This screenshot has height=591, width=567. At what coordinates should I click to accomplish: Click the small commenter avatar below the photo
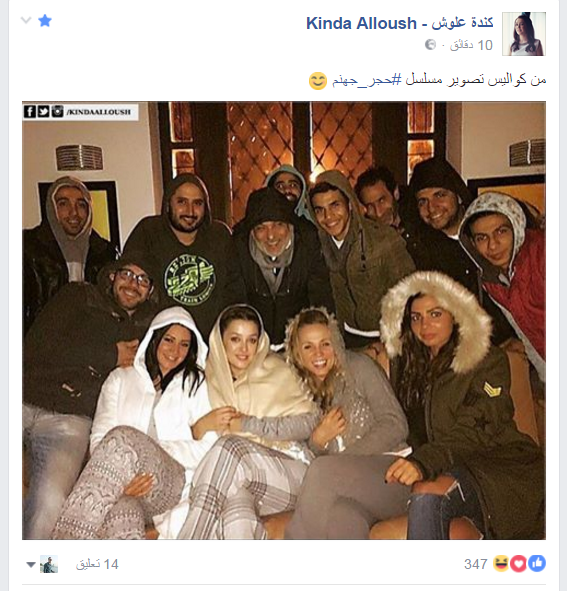point(49,564)
